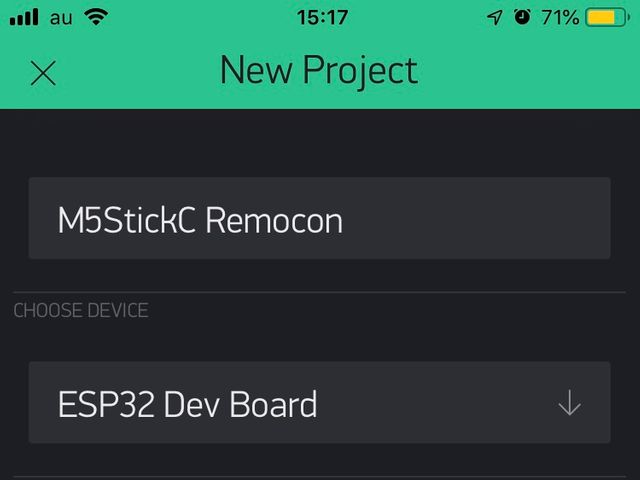Image resolution: width=640 pixels, height=480 pixels.
Task: Tap empty area right of project name text
Action: 473,219
